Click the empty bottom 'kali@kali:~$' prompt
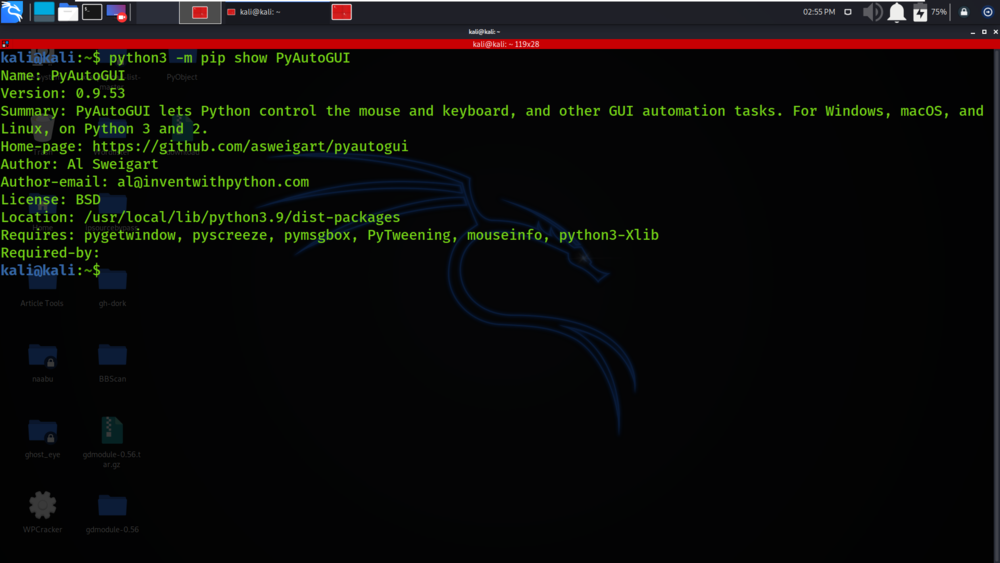1000x563 pixels. tap(50, 270)
